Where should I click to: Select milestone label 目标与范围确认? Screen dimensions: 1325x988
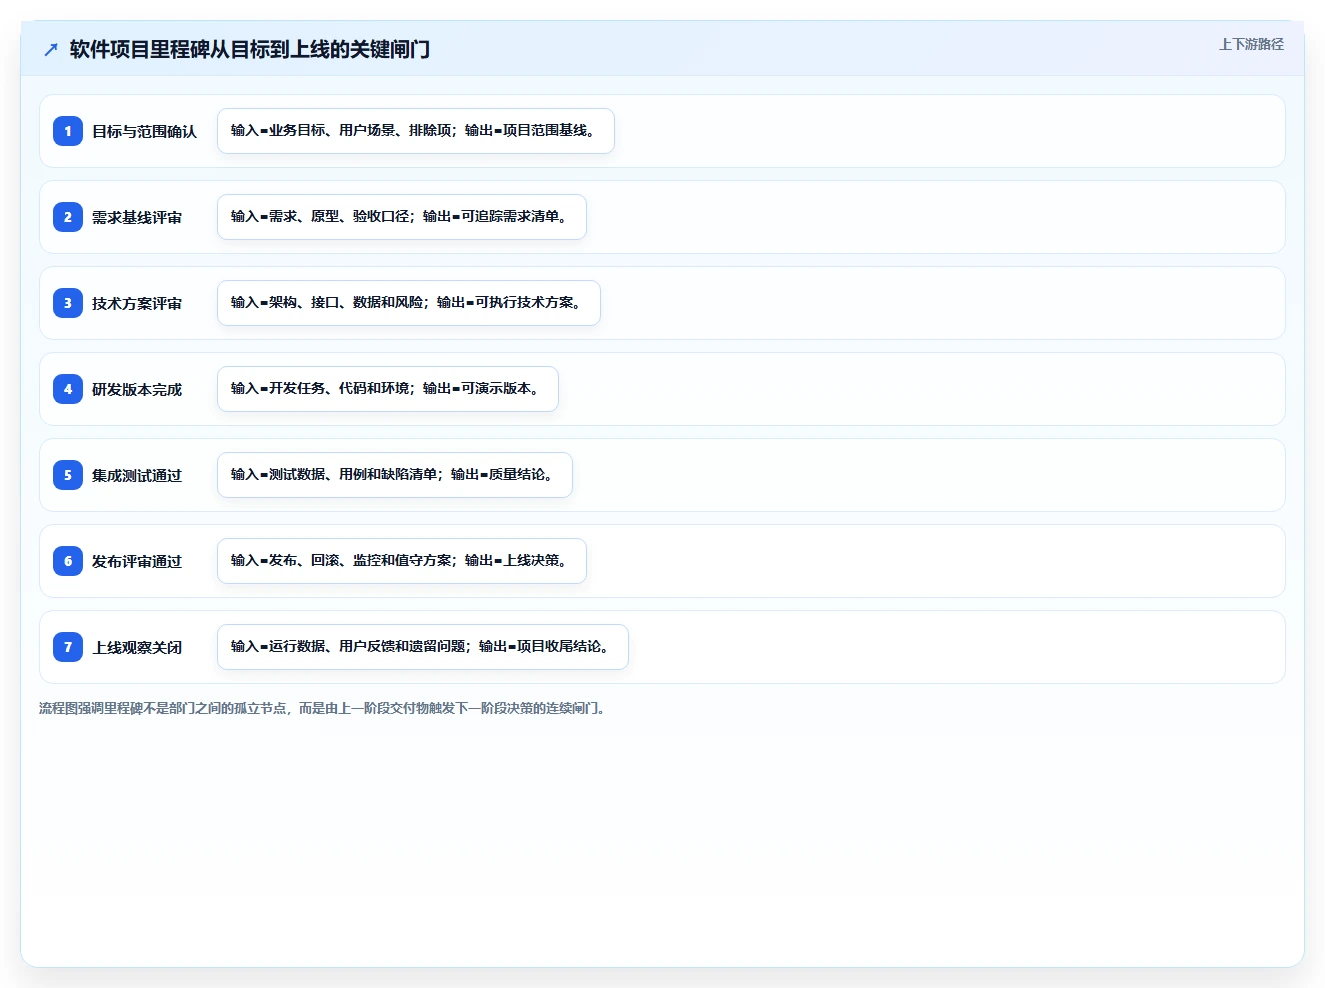pyautogui.click(x=144, y=131)
